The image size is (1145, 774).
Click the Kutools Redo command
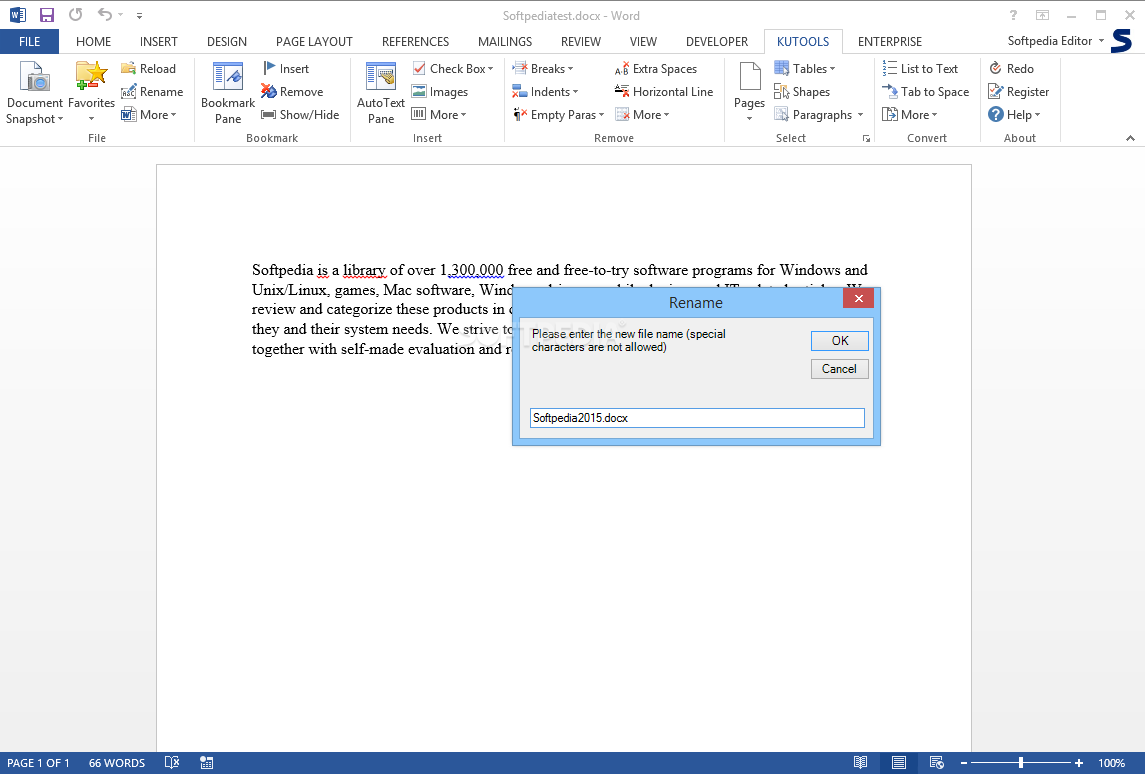tap(1011, 69)
